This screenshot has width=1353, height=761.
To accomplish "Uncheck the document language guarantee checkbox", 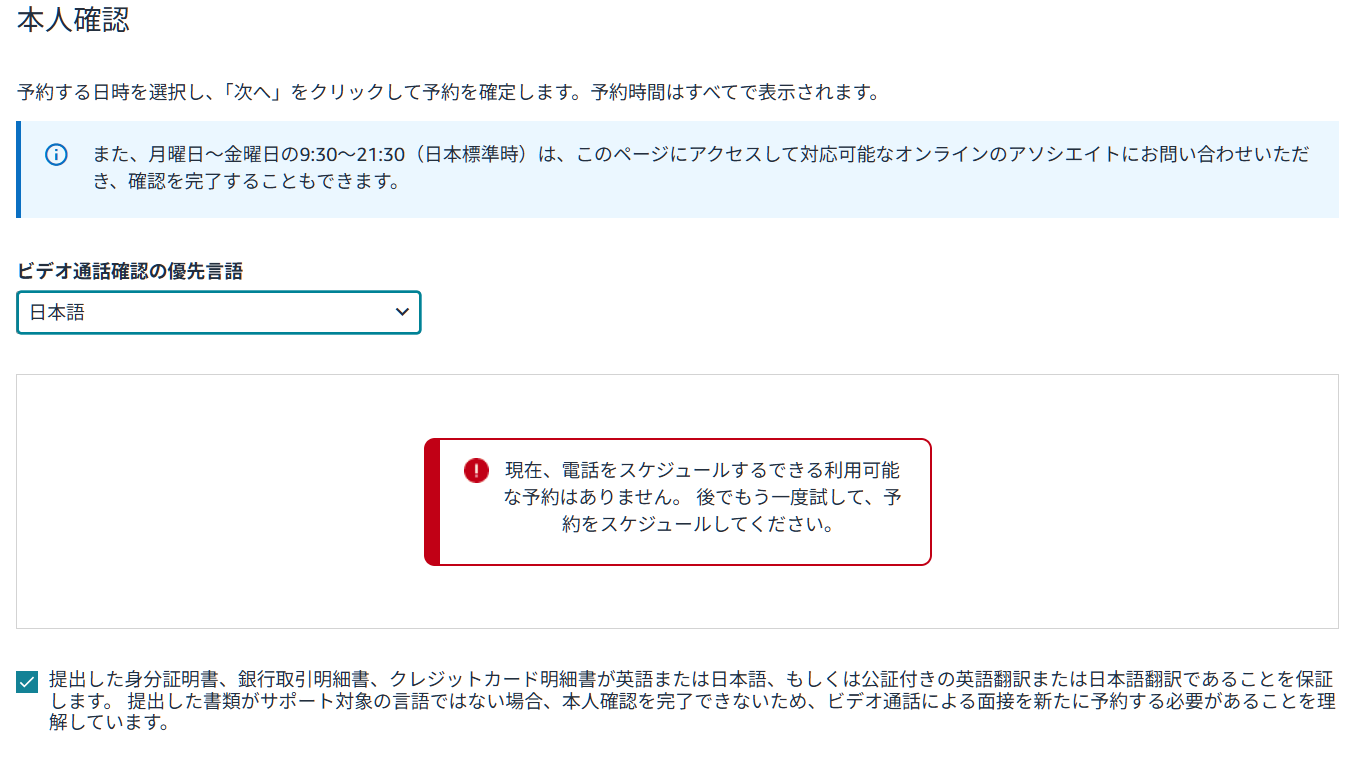I will pos(27,682).
